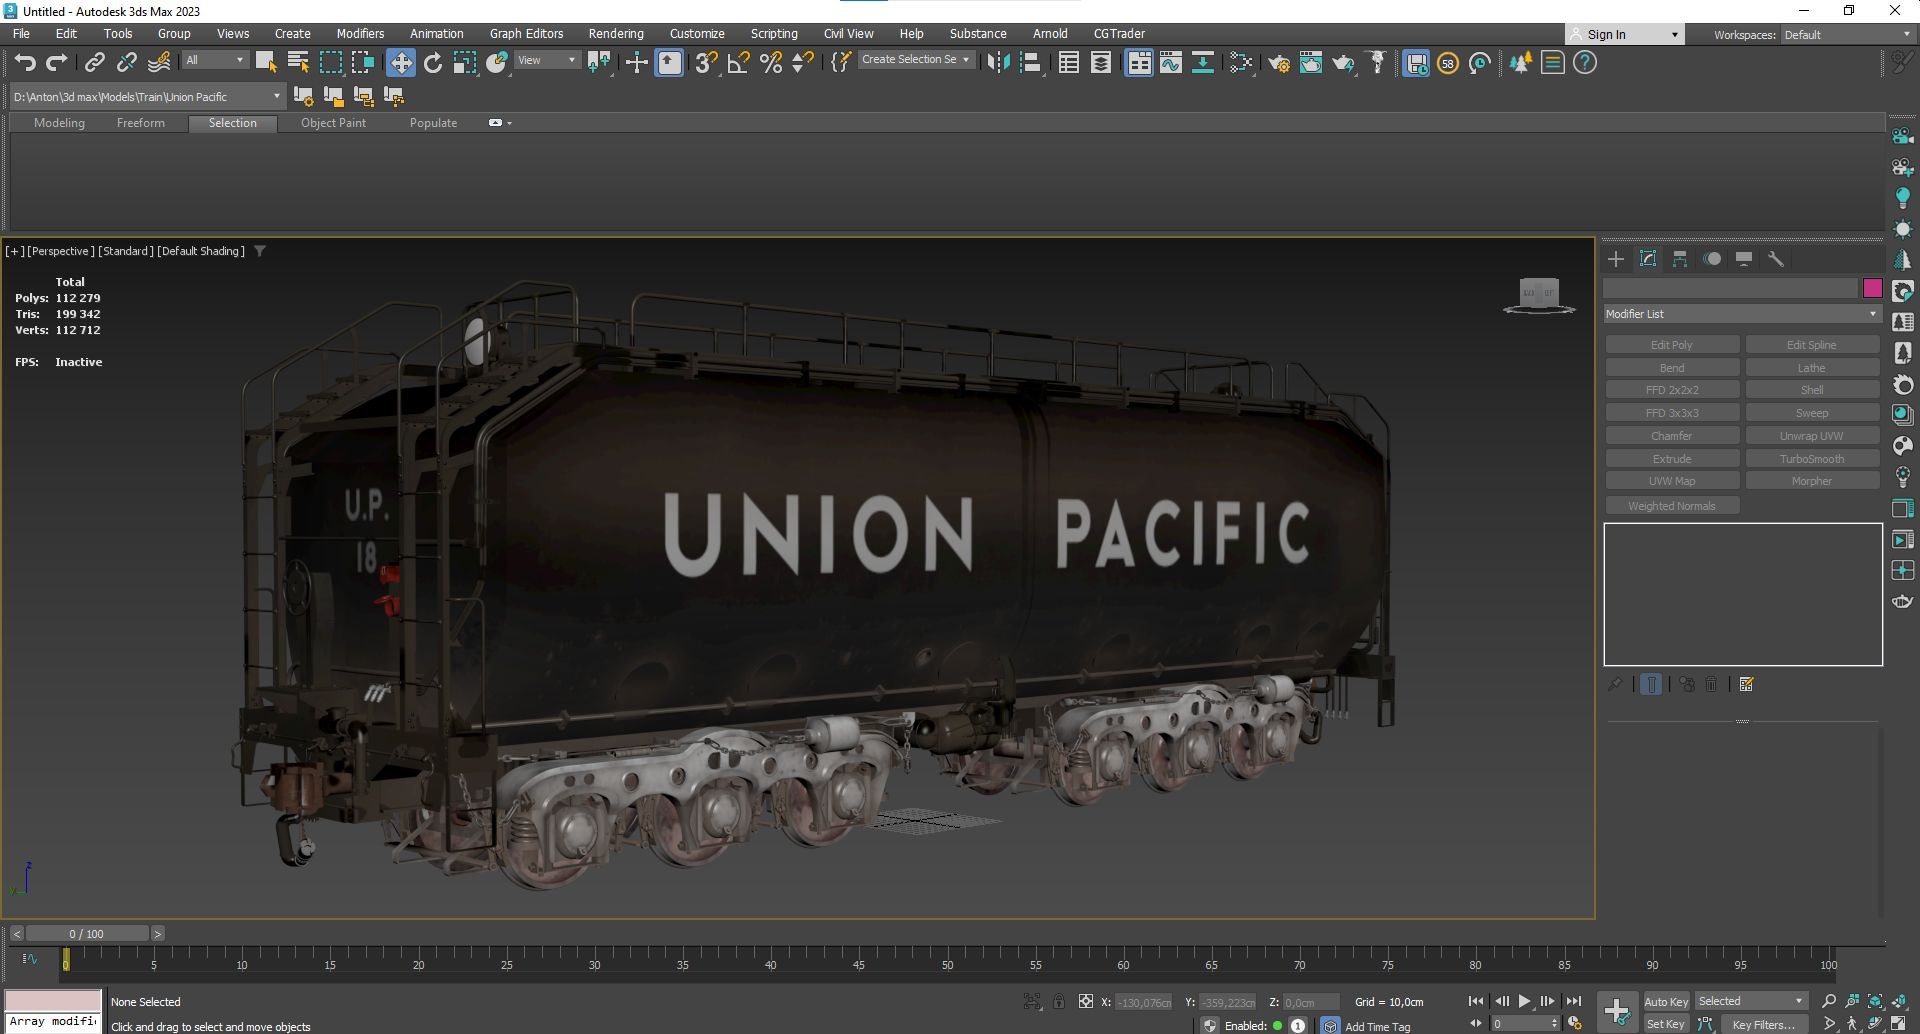Click the object name input field
The height and width of the screenshot is (1034, 1920).
pyautogui.click(x=1730, y=289)
